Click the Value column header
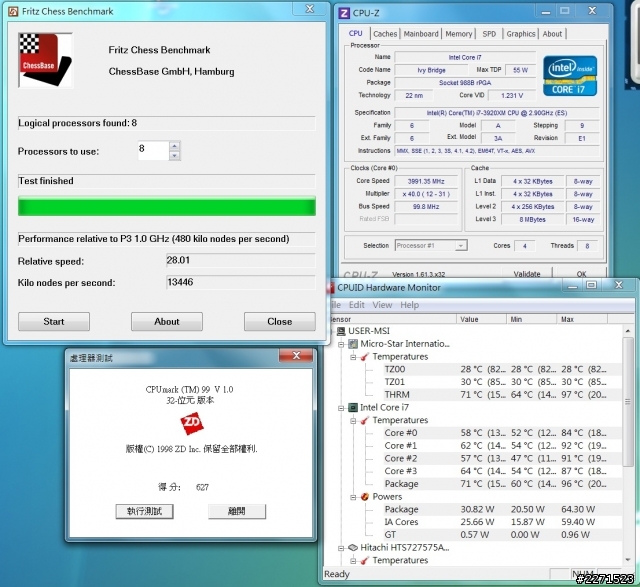The height and width of the screenshot is (587, 640). 481,319
